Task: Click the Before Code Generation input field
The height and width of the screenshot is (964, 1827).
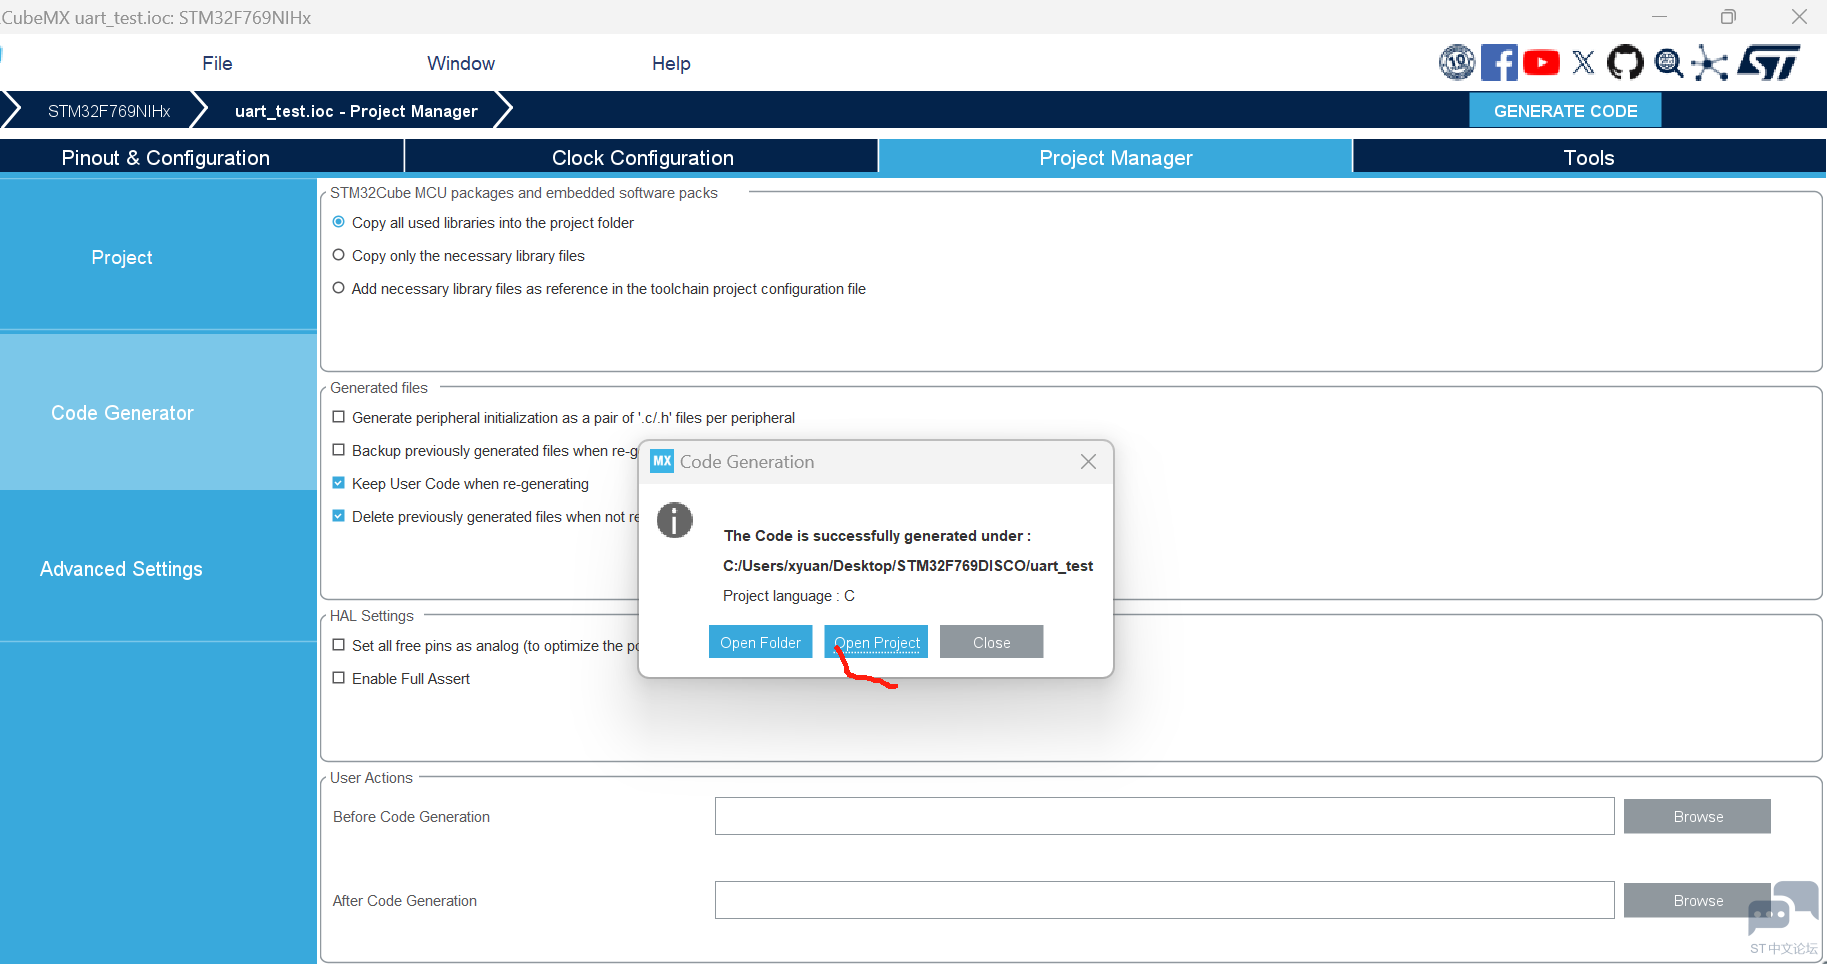Action: pos(1164,816)
